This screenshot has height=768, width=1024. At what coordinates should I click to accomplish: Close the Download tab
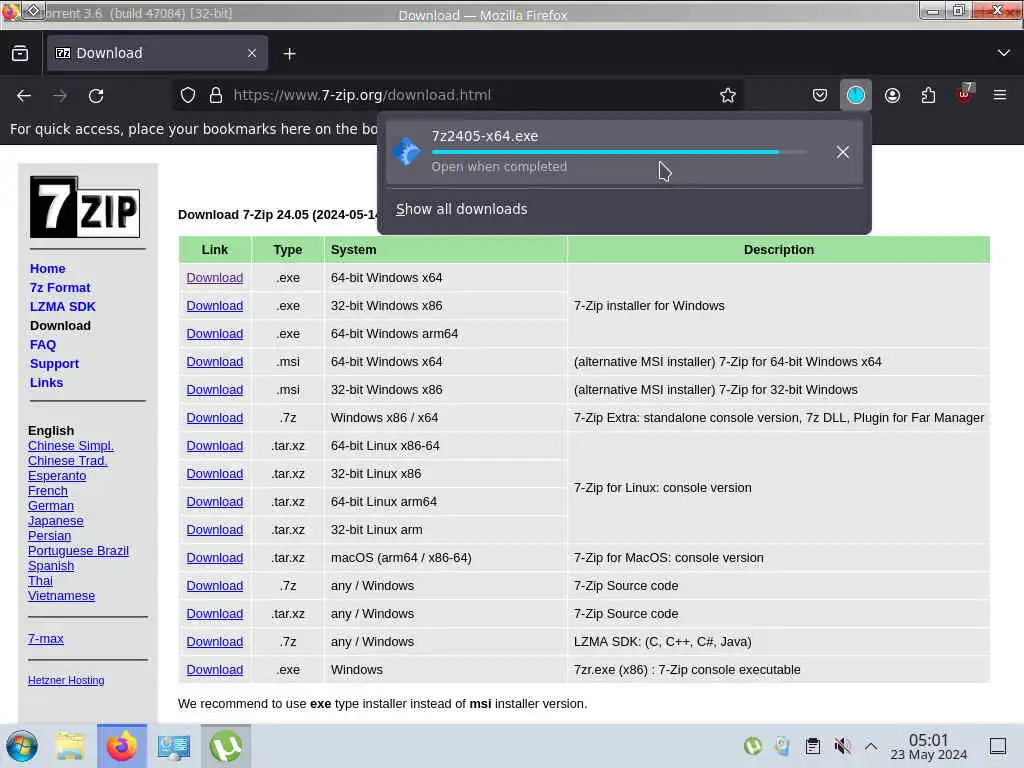(252, 54)
